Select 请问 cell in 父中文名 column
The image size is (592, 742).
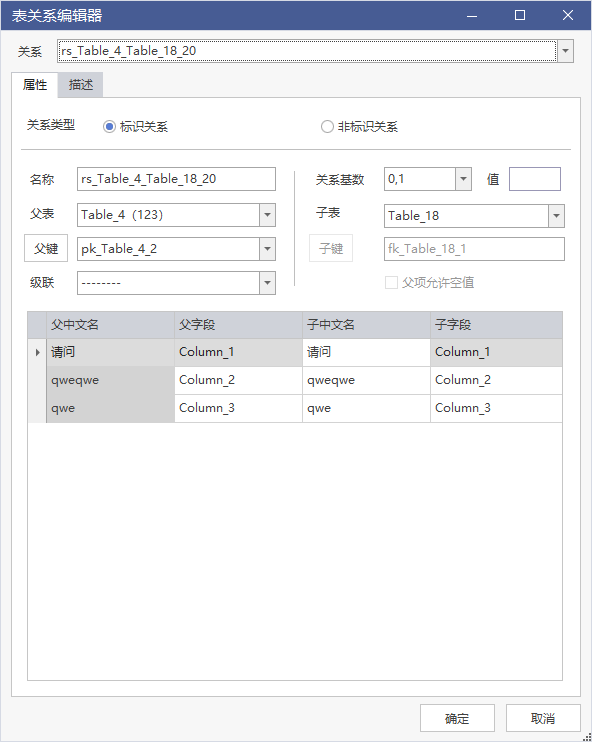click(110, 353)
